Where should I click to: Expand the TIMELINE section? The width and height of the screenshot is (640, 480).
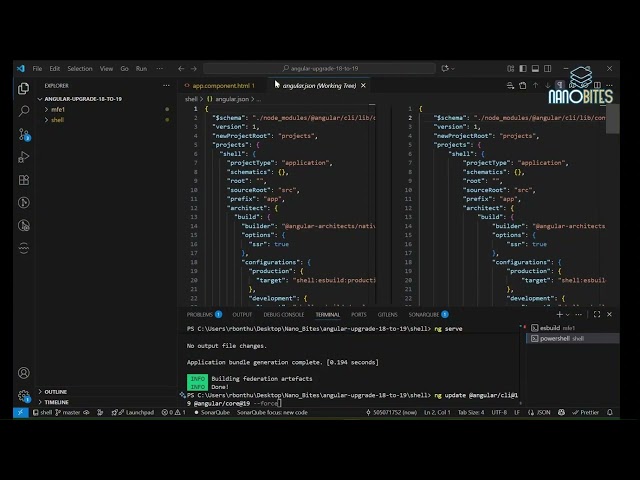click(106, 402)
